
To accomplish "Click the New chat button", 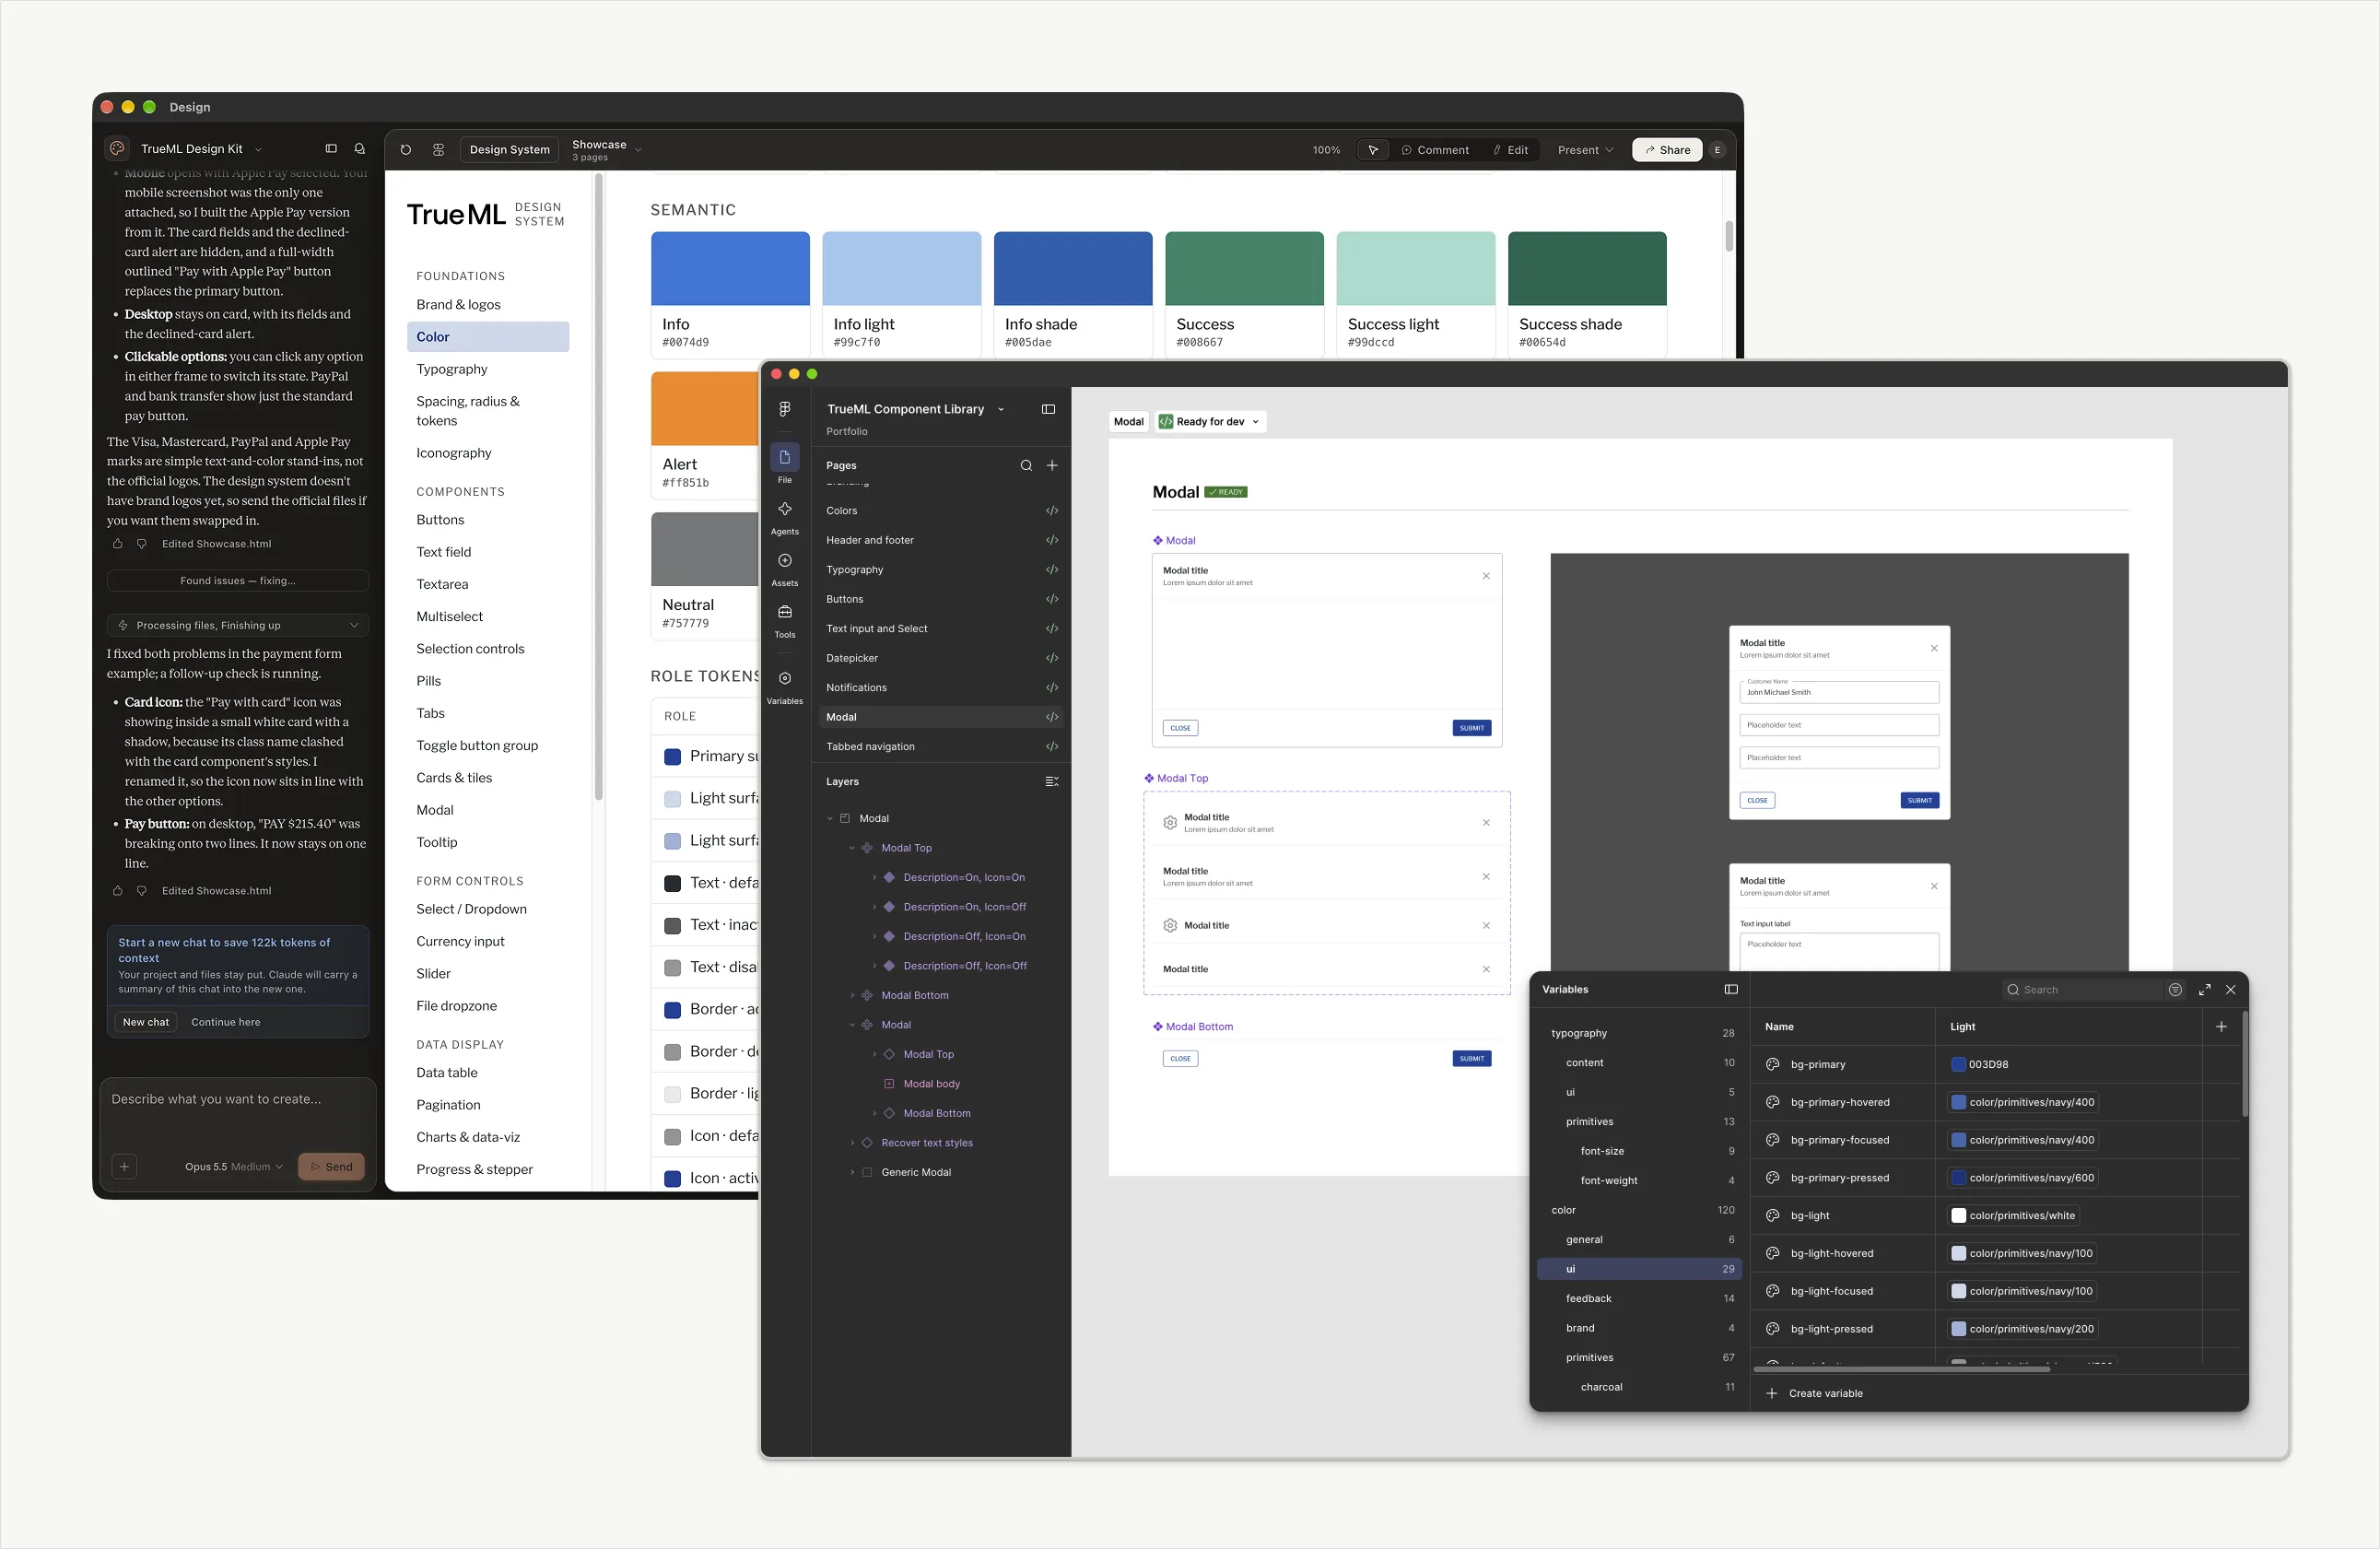I will 146,1022.
